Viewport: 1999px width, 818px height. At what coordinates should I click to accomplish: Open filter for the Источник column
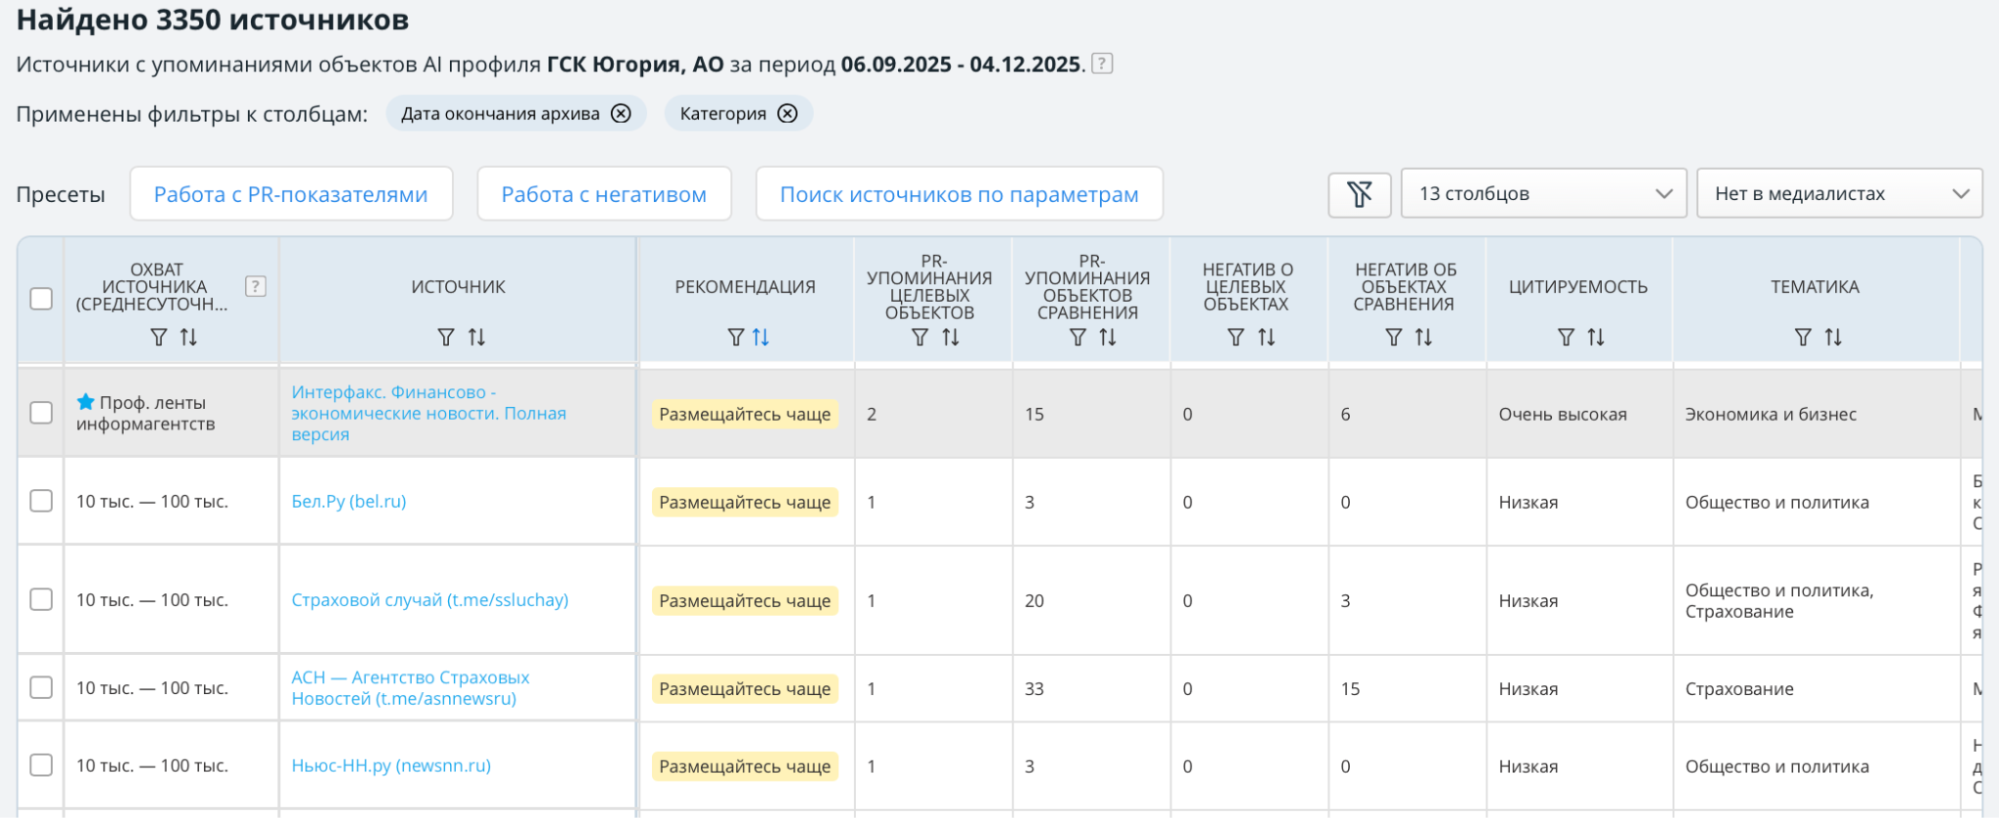click(x=446, y=338)
